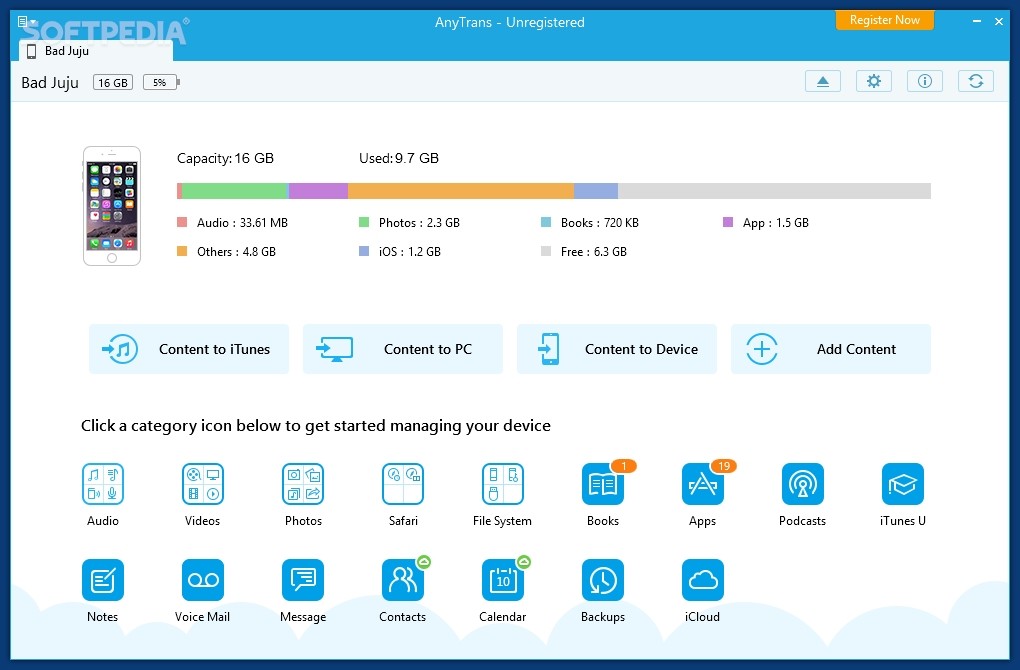Click the Content to PC button
1020x670 pixels.
(403, 349)
